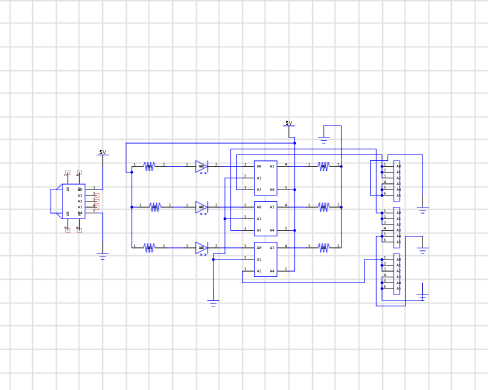Select the top-row resistor before the LED
The width and height of the screenshot is (488, 390).
pyautogui.click(x=149, y=166)
